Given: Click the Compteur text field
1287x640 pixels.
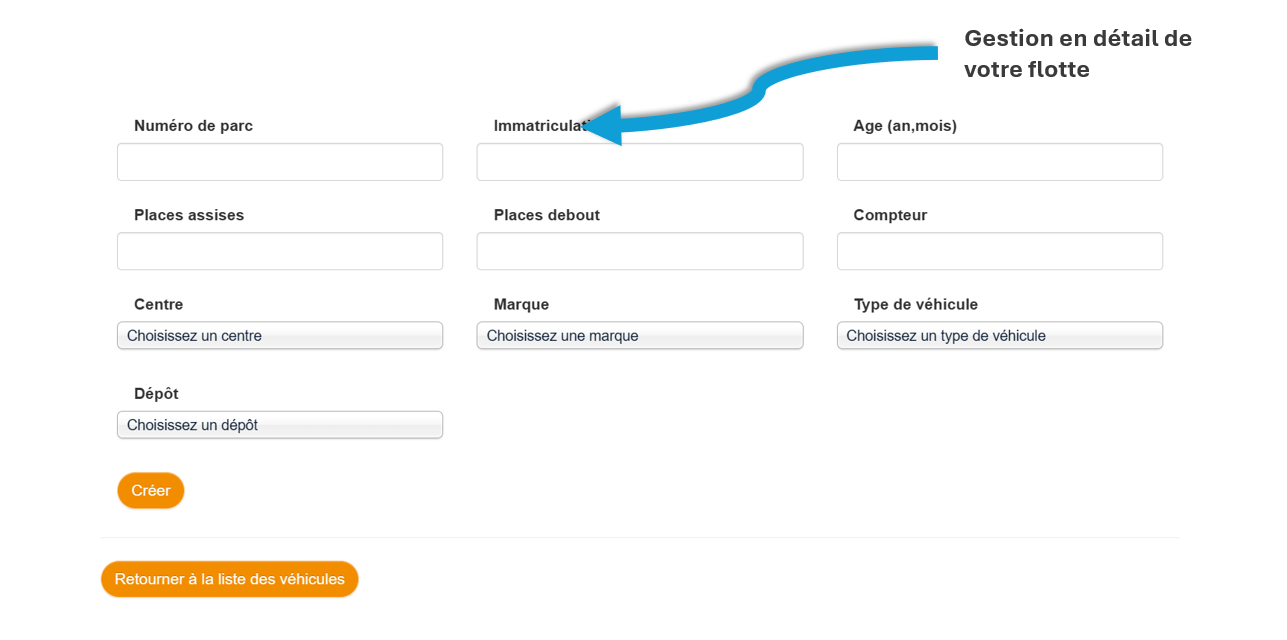Looking at the screenshot, I should tap(1000, 251).
